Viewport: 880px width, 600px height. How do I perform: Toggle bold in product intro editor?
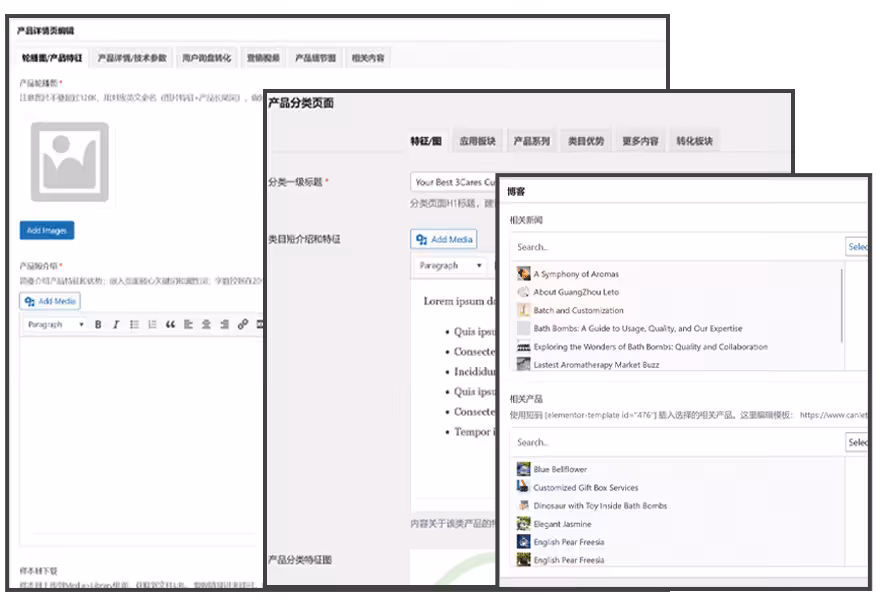coord(98,324)
